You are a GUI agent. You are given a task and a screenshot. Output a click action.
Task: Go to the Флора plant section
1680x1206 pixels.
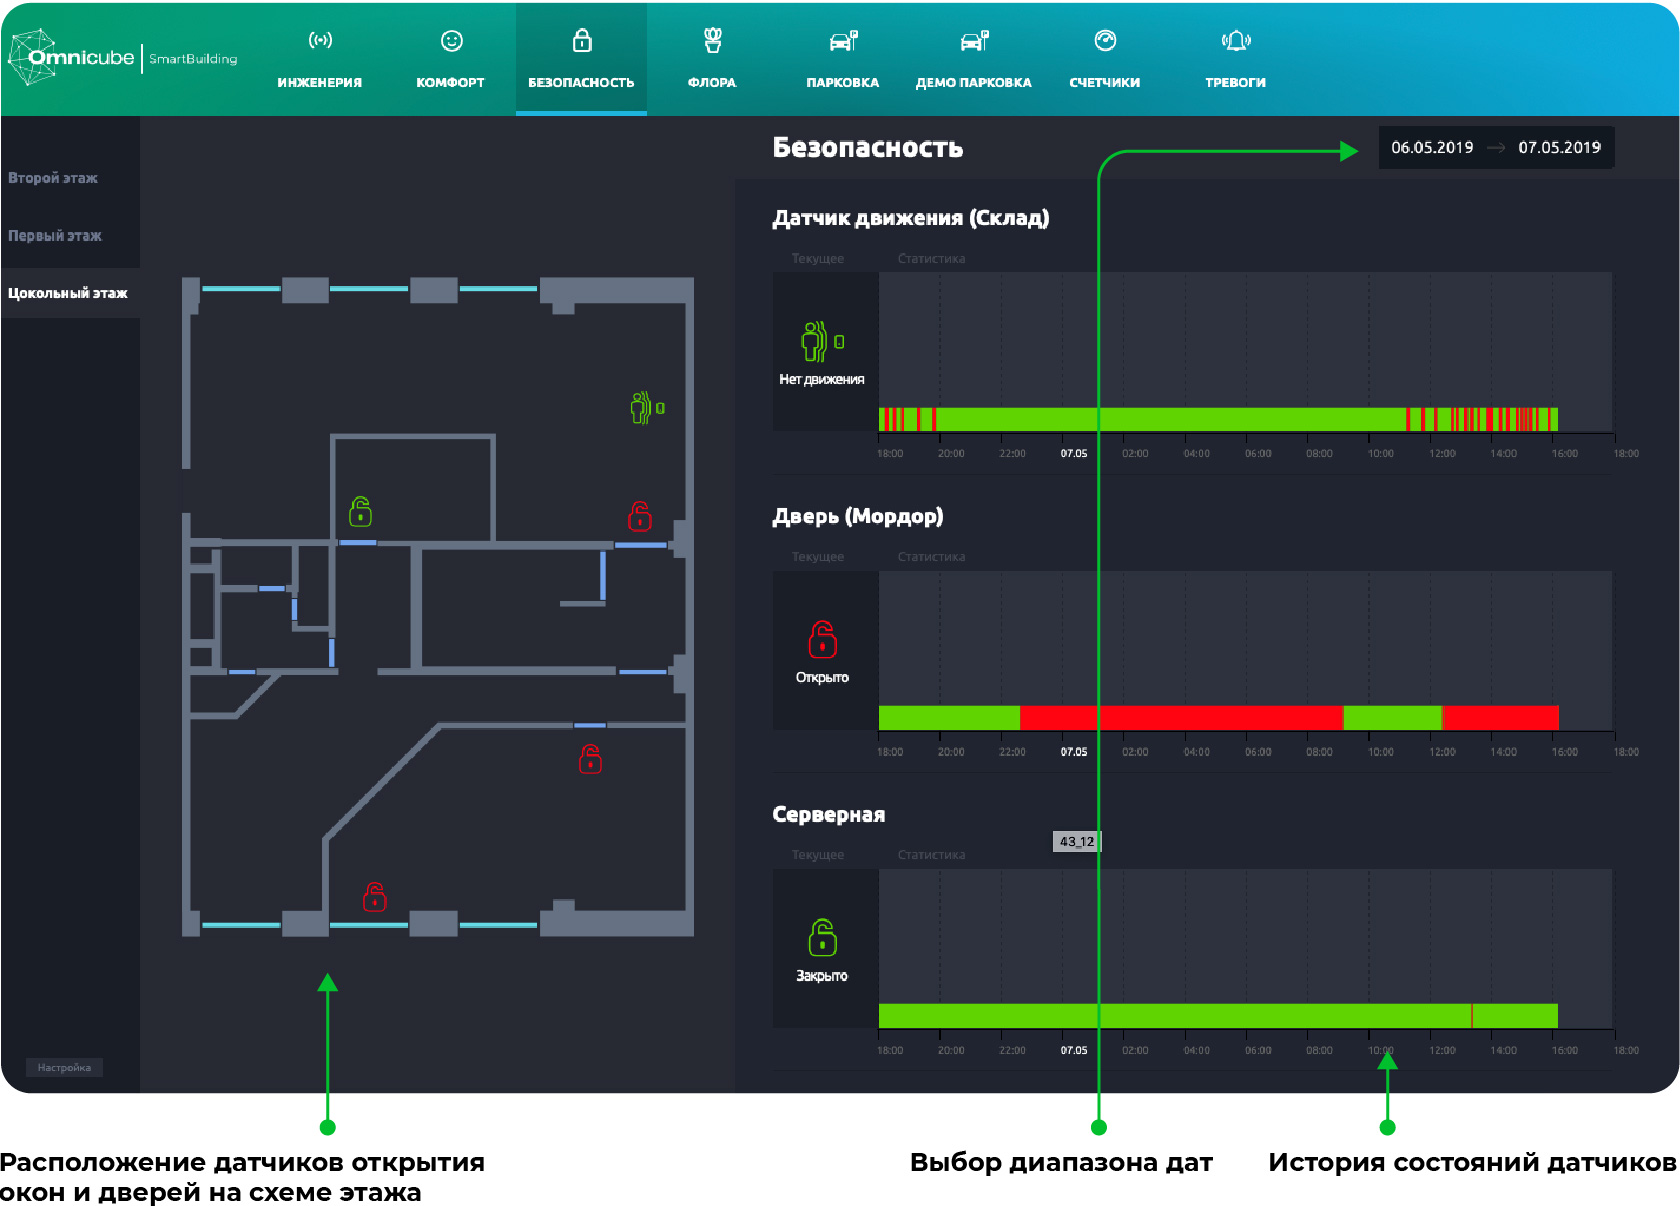pyautogui.click(x=712, y=59)
